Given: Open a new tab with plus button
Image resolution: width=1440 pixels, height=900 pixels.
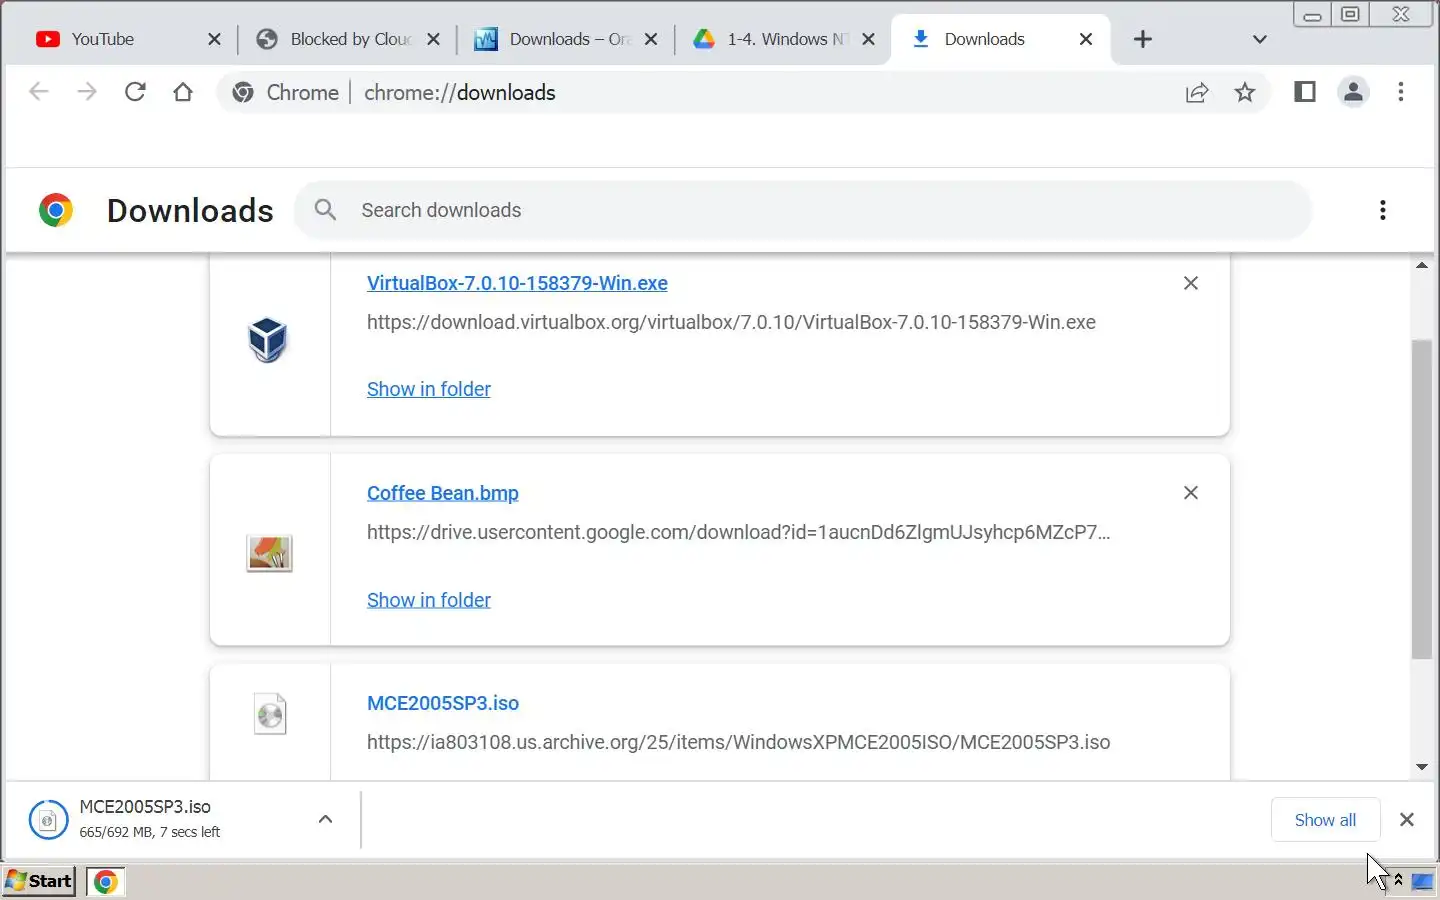Looking at the screenshot, I should [1143, 39].
